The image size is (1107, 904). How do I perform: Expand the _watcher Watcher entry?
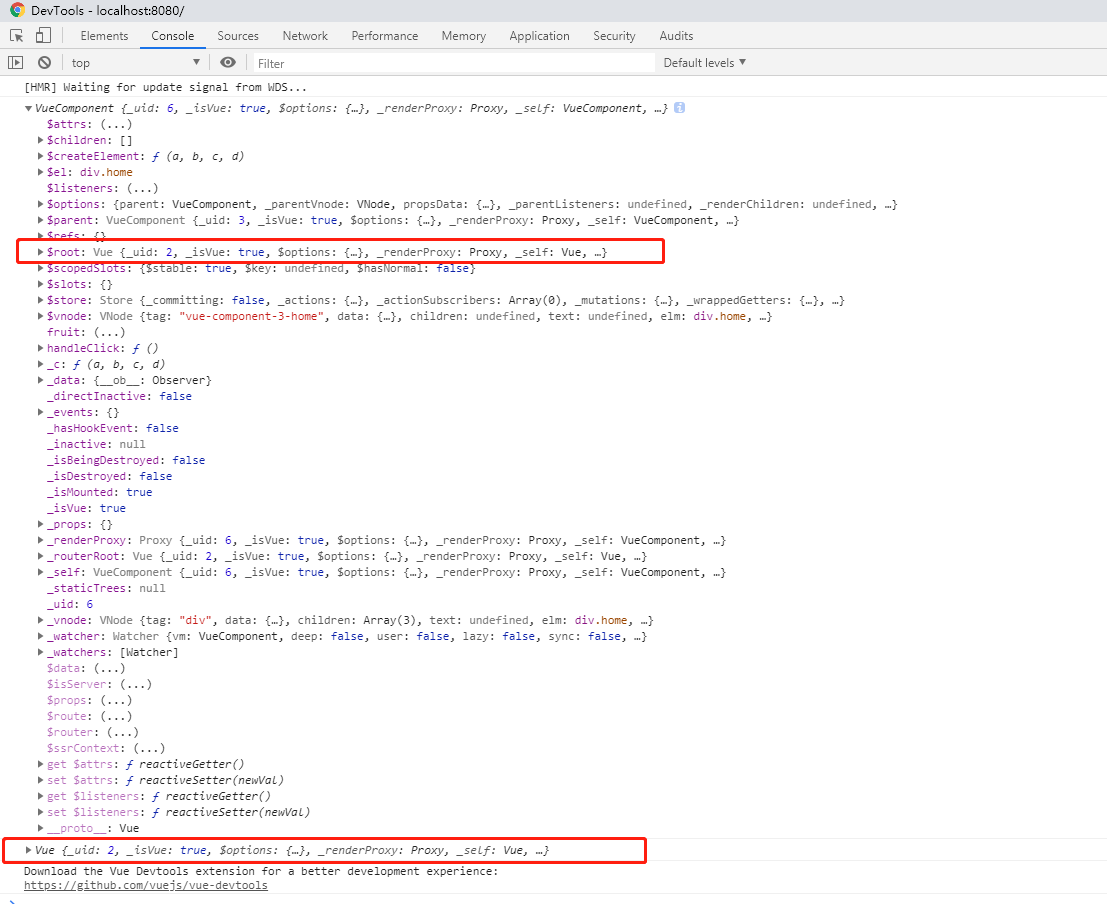coord(40,636)
